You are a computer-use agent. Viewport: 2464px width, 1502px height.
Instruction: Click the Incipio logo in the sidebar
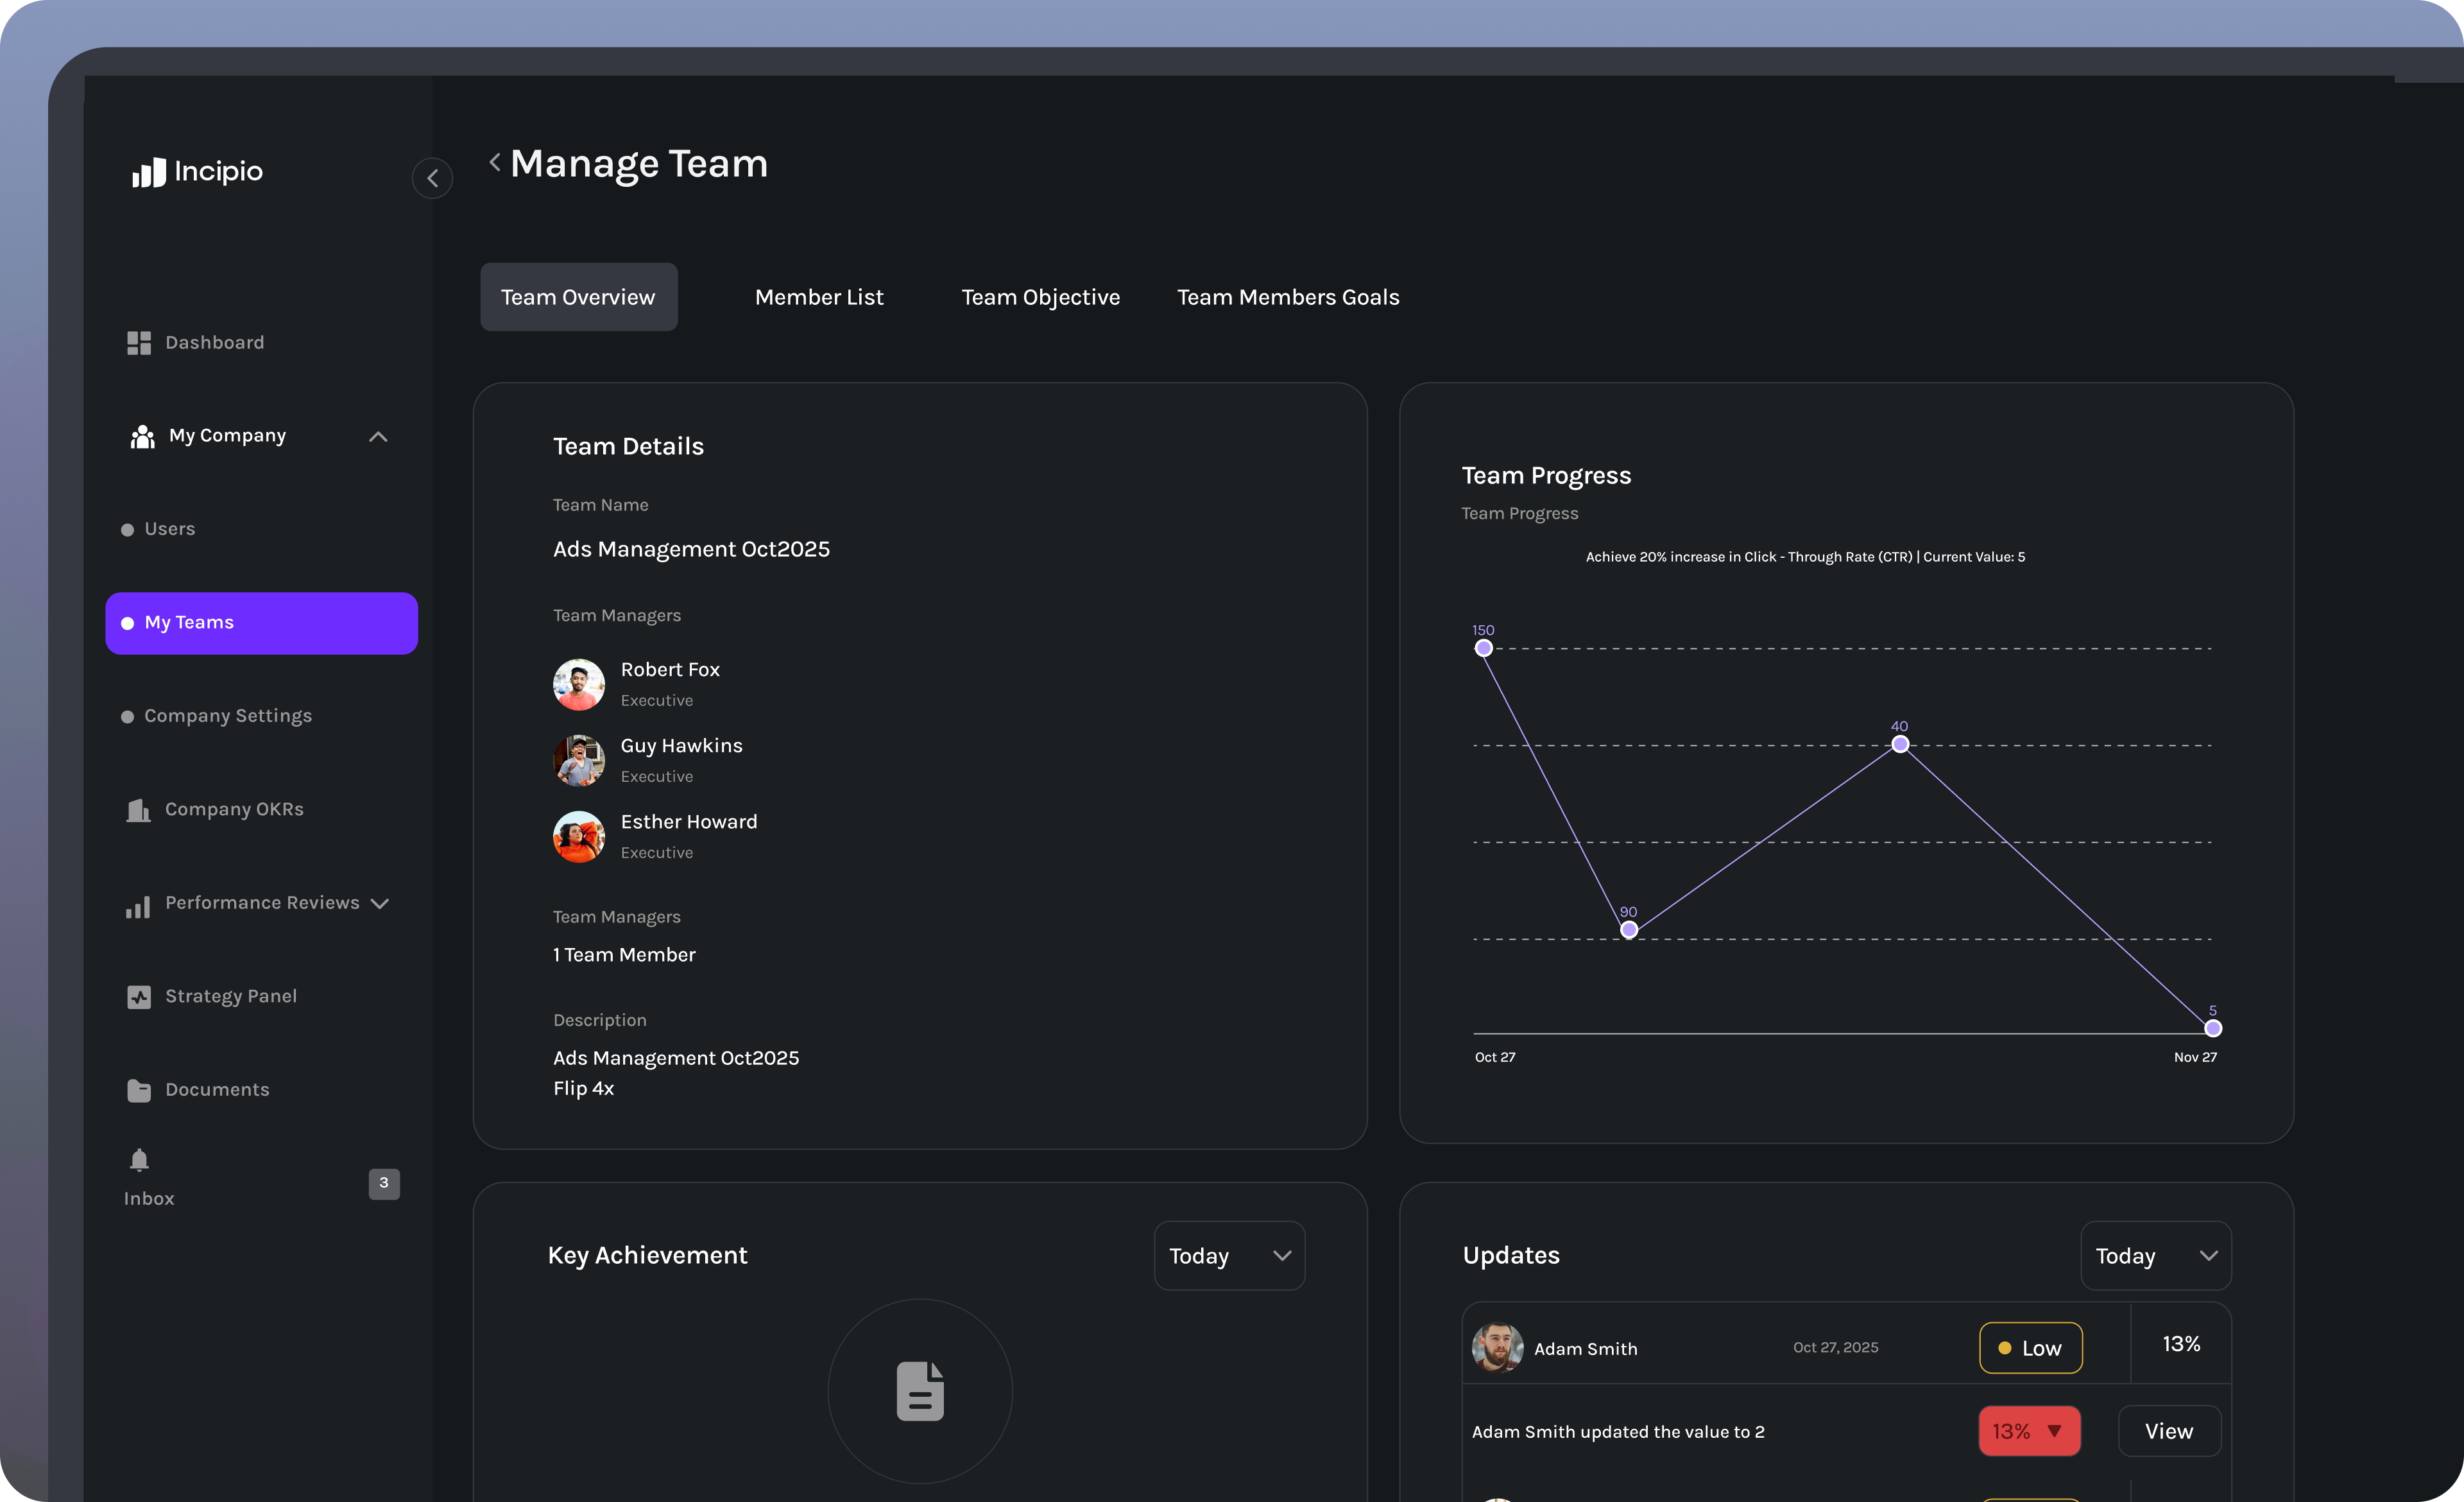click(x=197, y=171)
